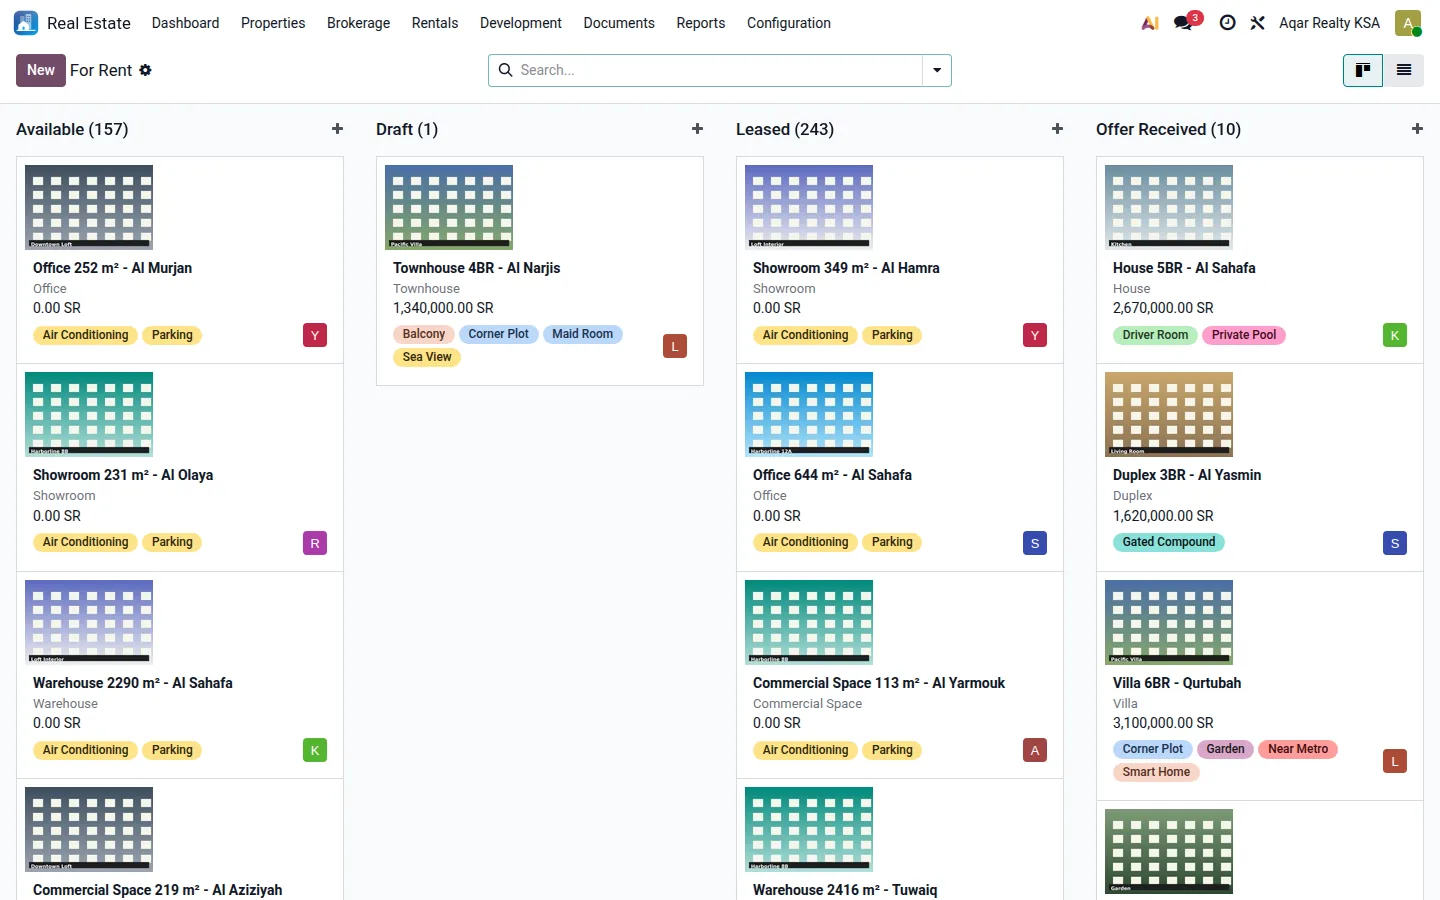Click Near Metro tag on Villa 6BR

[1298, 749]
